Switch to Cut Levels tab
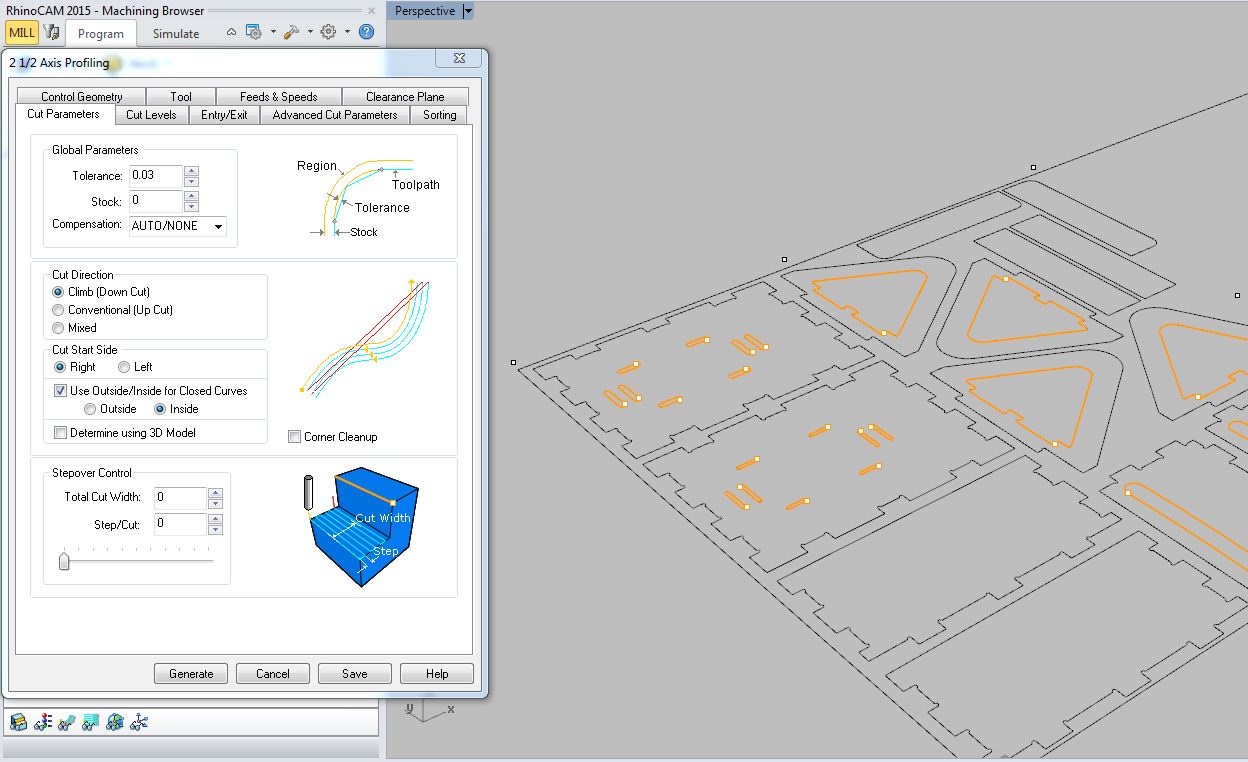 coord(151,115)
